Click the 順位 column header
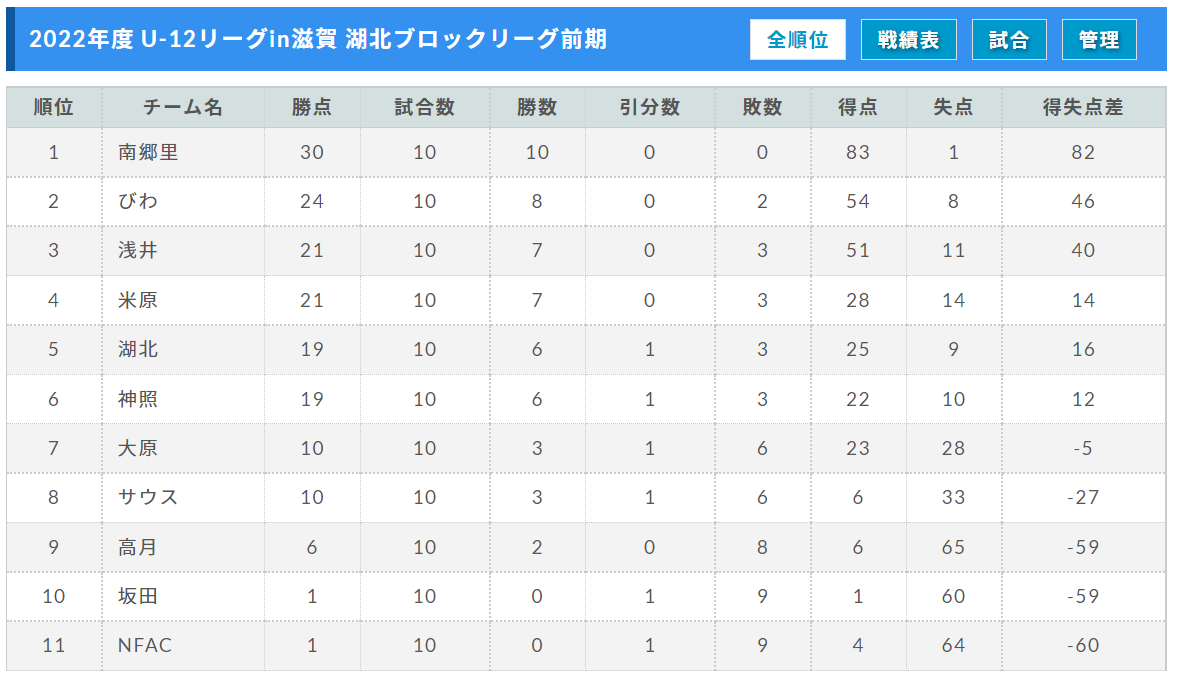1178x675 pixels. point(54,107)
